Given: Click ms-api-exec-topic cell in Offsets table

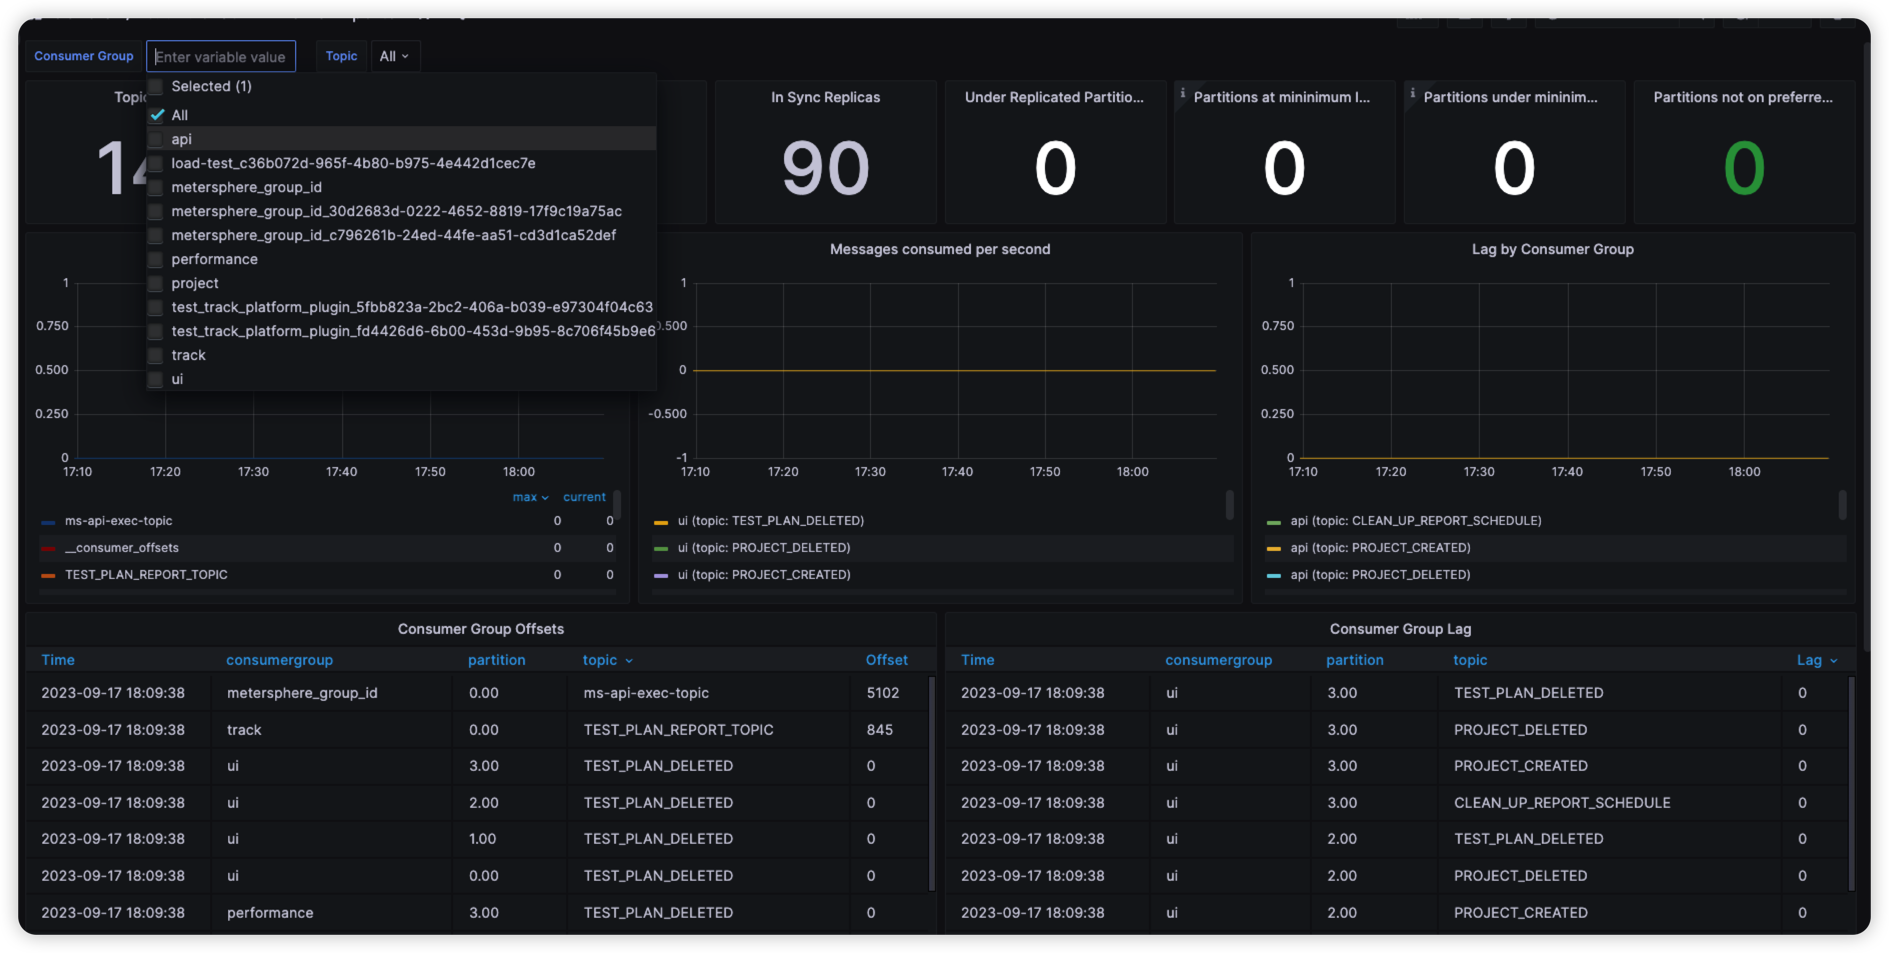Looking at the screenshot, I should tap(646, 693).
